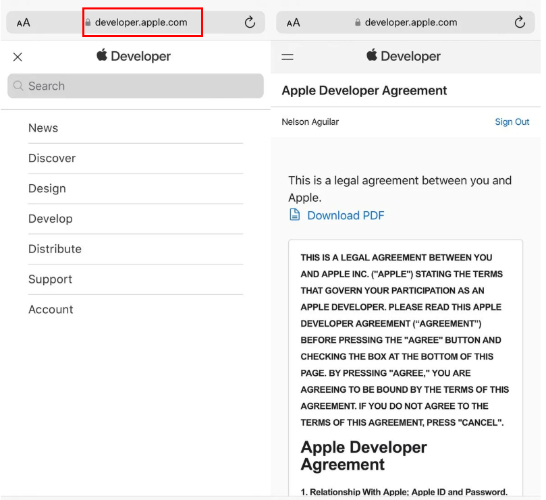Tap the Apple Developer logo in left browser
The height and width of the screenshot is (500, 546).
(134, 56)
